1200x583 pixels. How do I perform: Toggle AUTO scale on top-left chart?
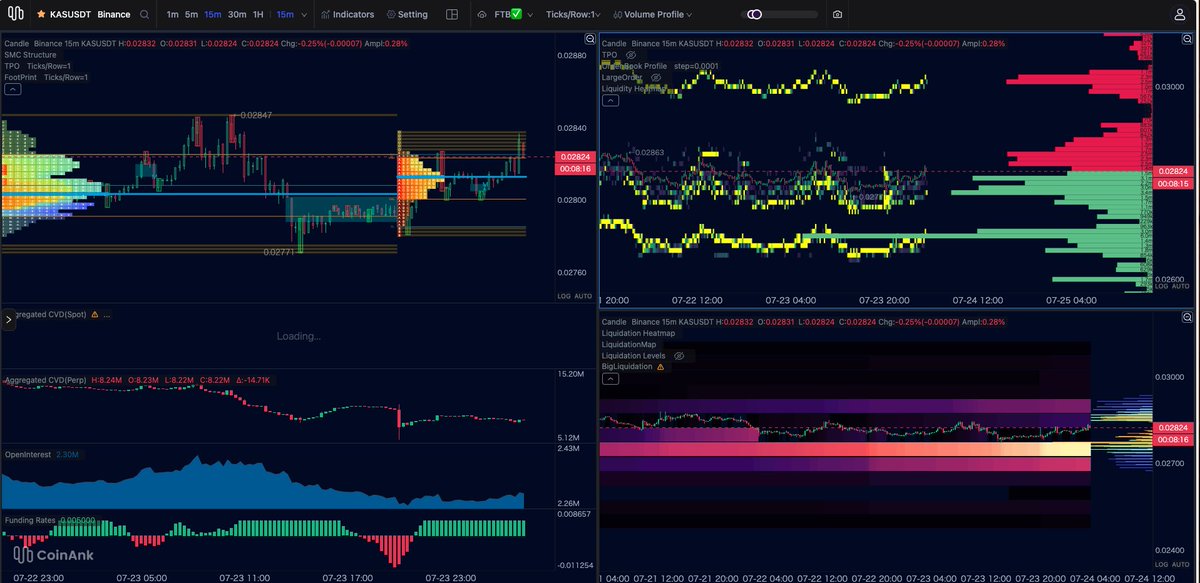(x=584, y=297)
